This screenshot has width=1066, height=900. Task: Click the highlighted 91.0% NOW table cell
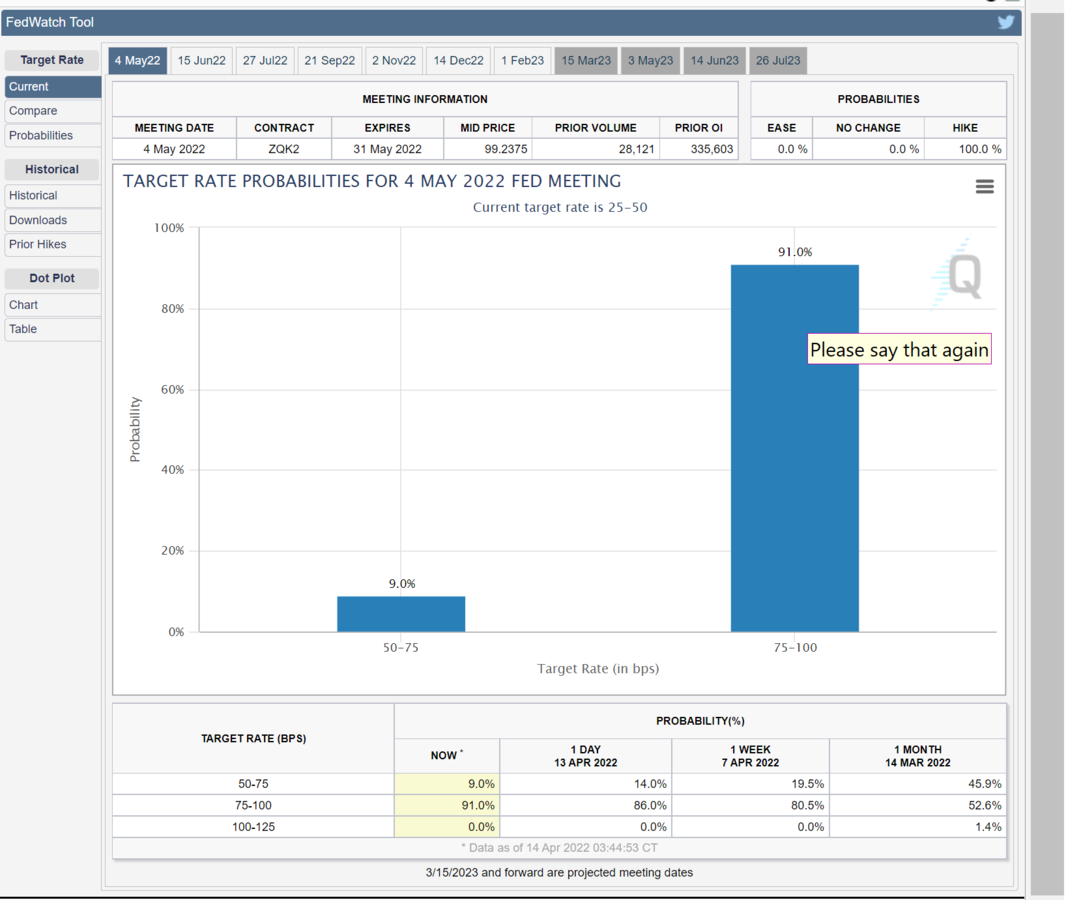click(447, 806)
